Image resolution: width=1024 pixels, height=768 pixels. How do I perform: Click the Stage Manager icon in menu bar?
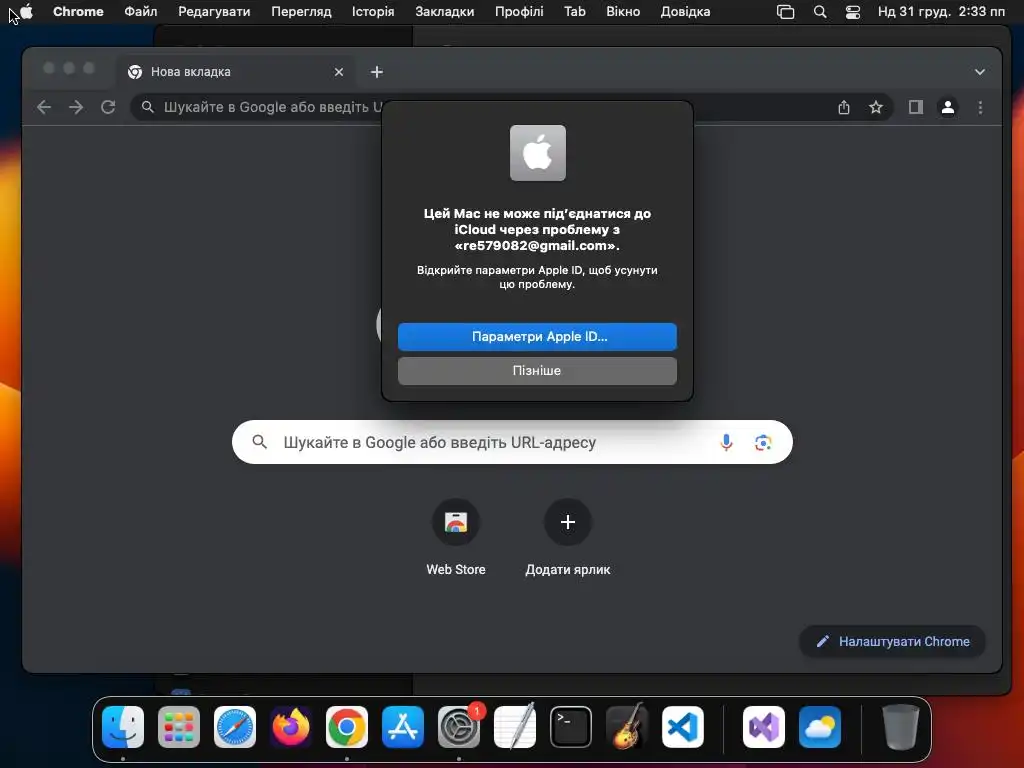pos(786,12)
